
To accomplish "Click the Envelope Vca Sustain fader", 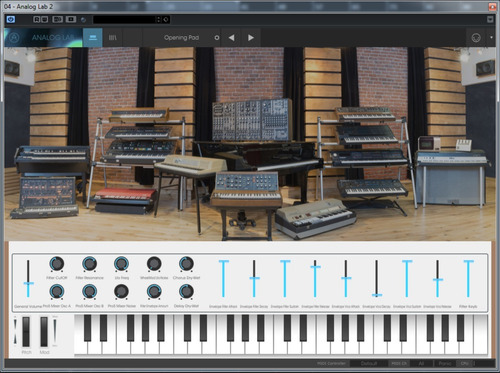I will (407, 279).
